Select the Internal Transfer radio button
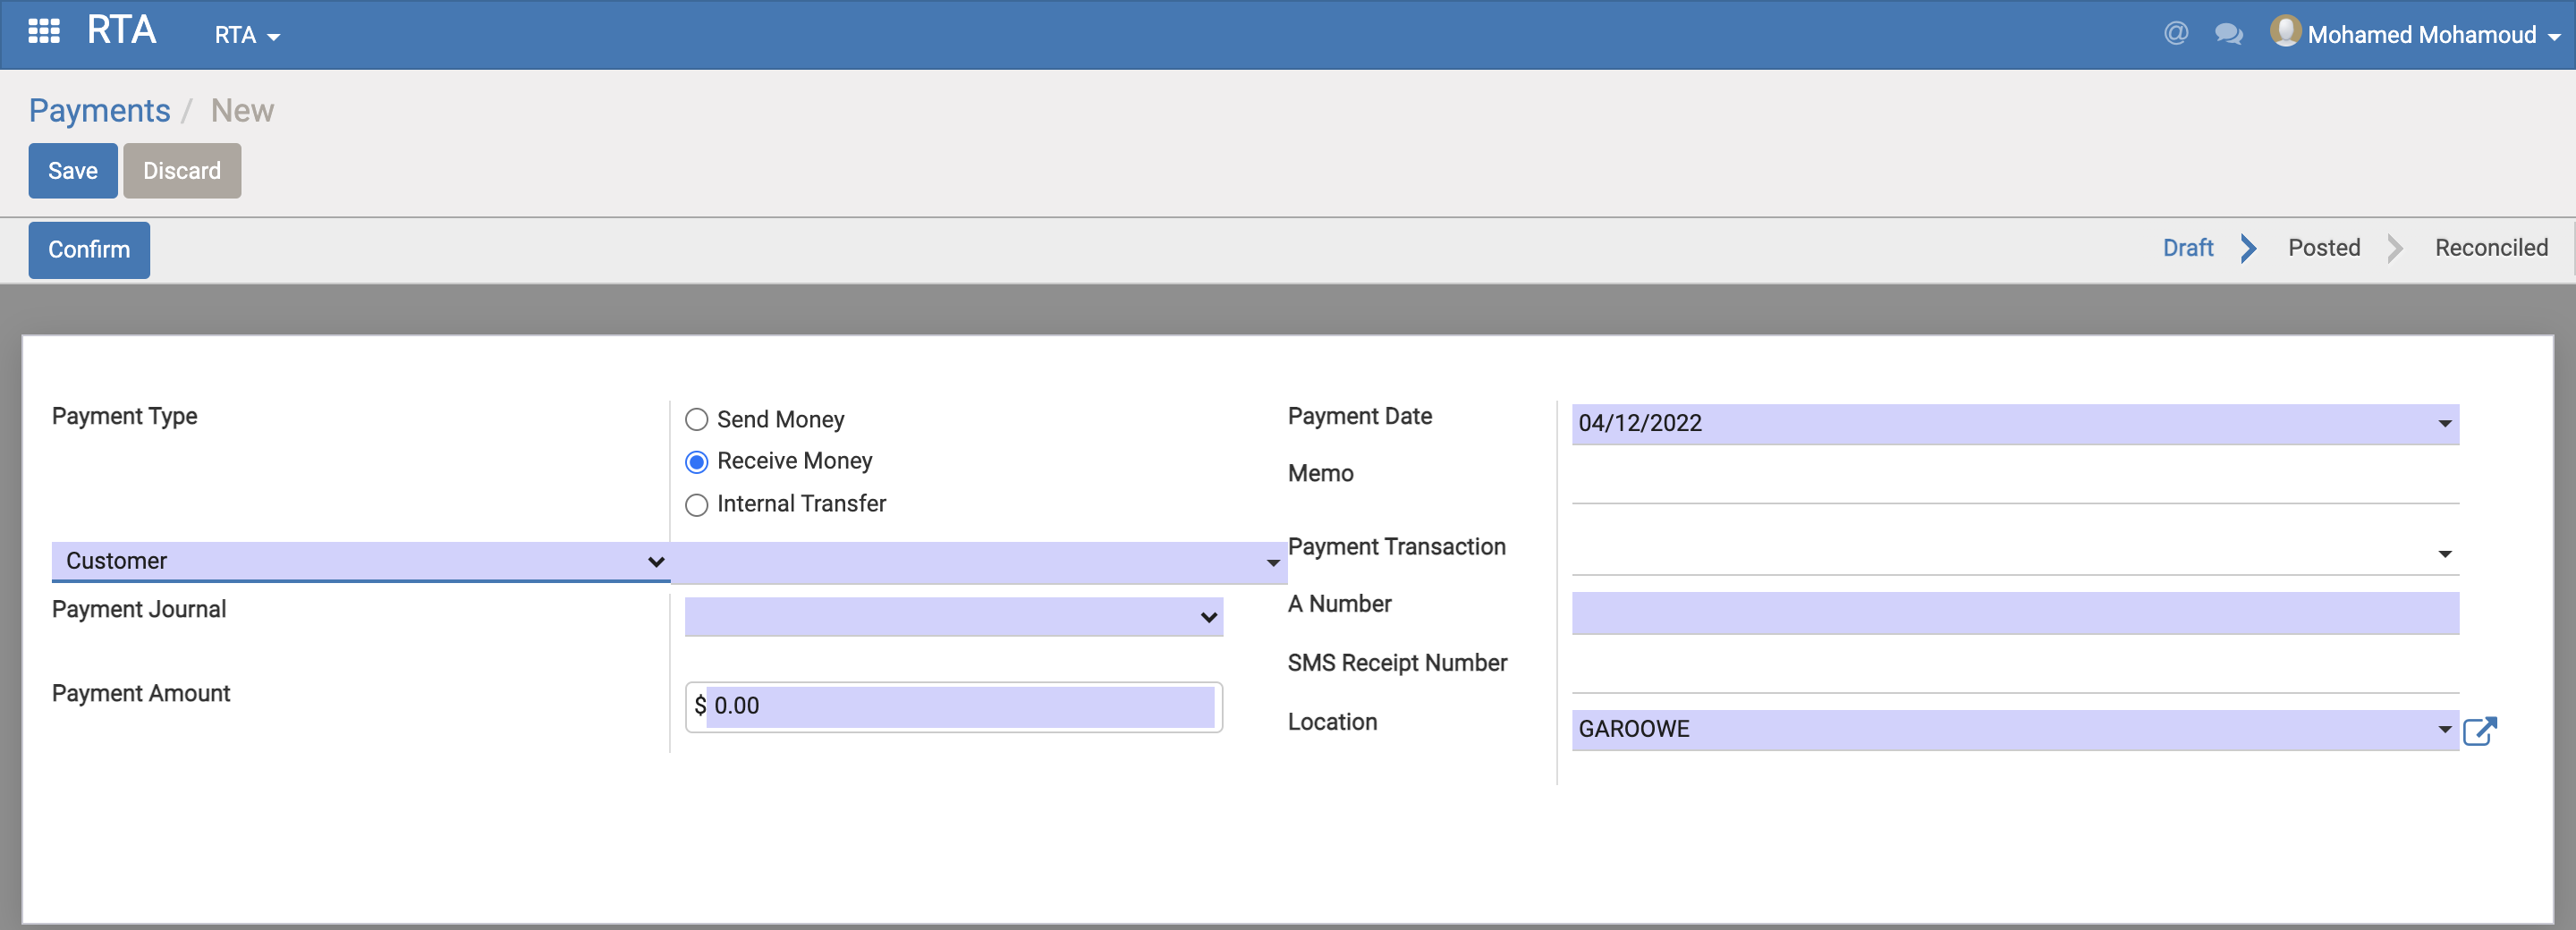 click(697, 505)
